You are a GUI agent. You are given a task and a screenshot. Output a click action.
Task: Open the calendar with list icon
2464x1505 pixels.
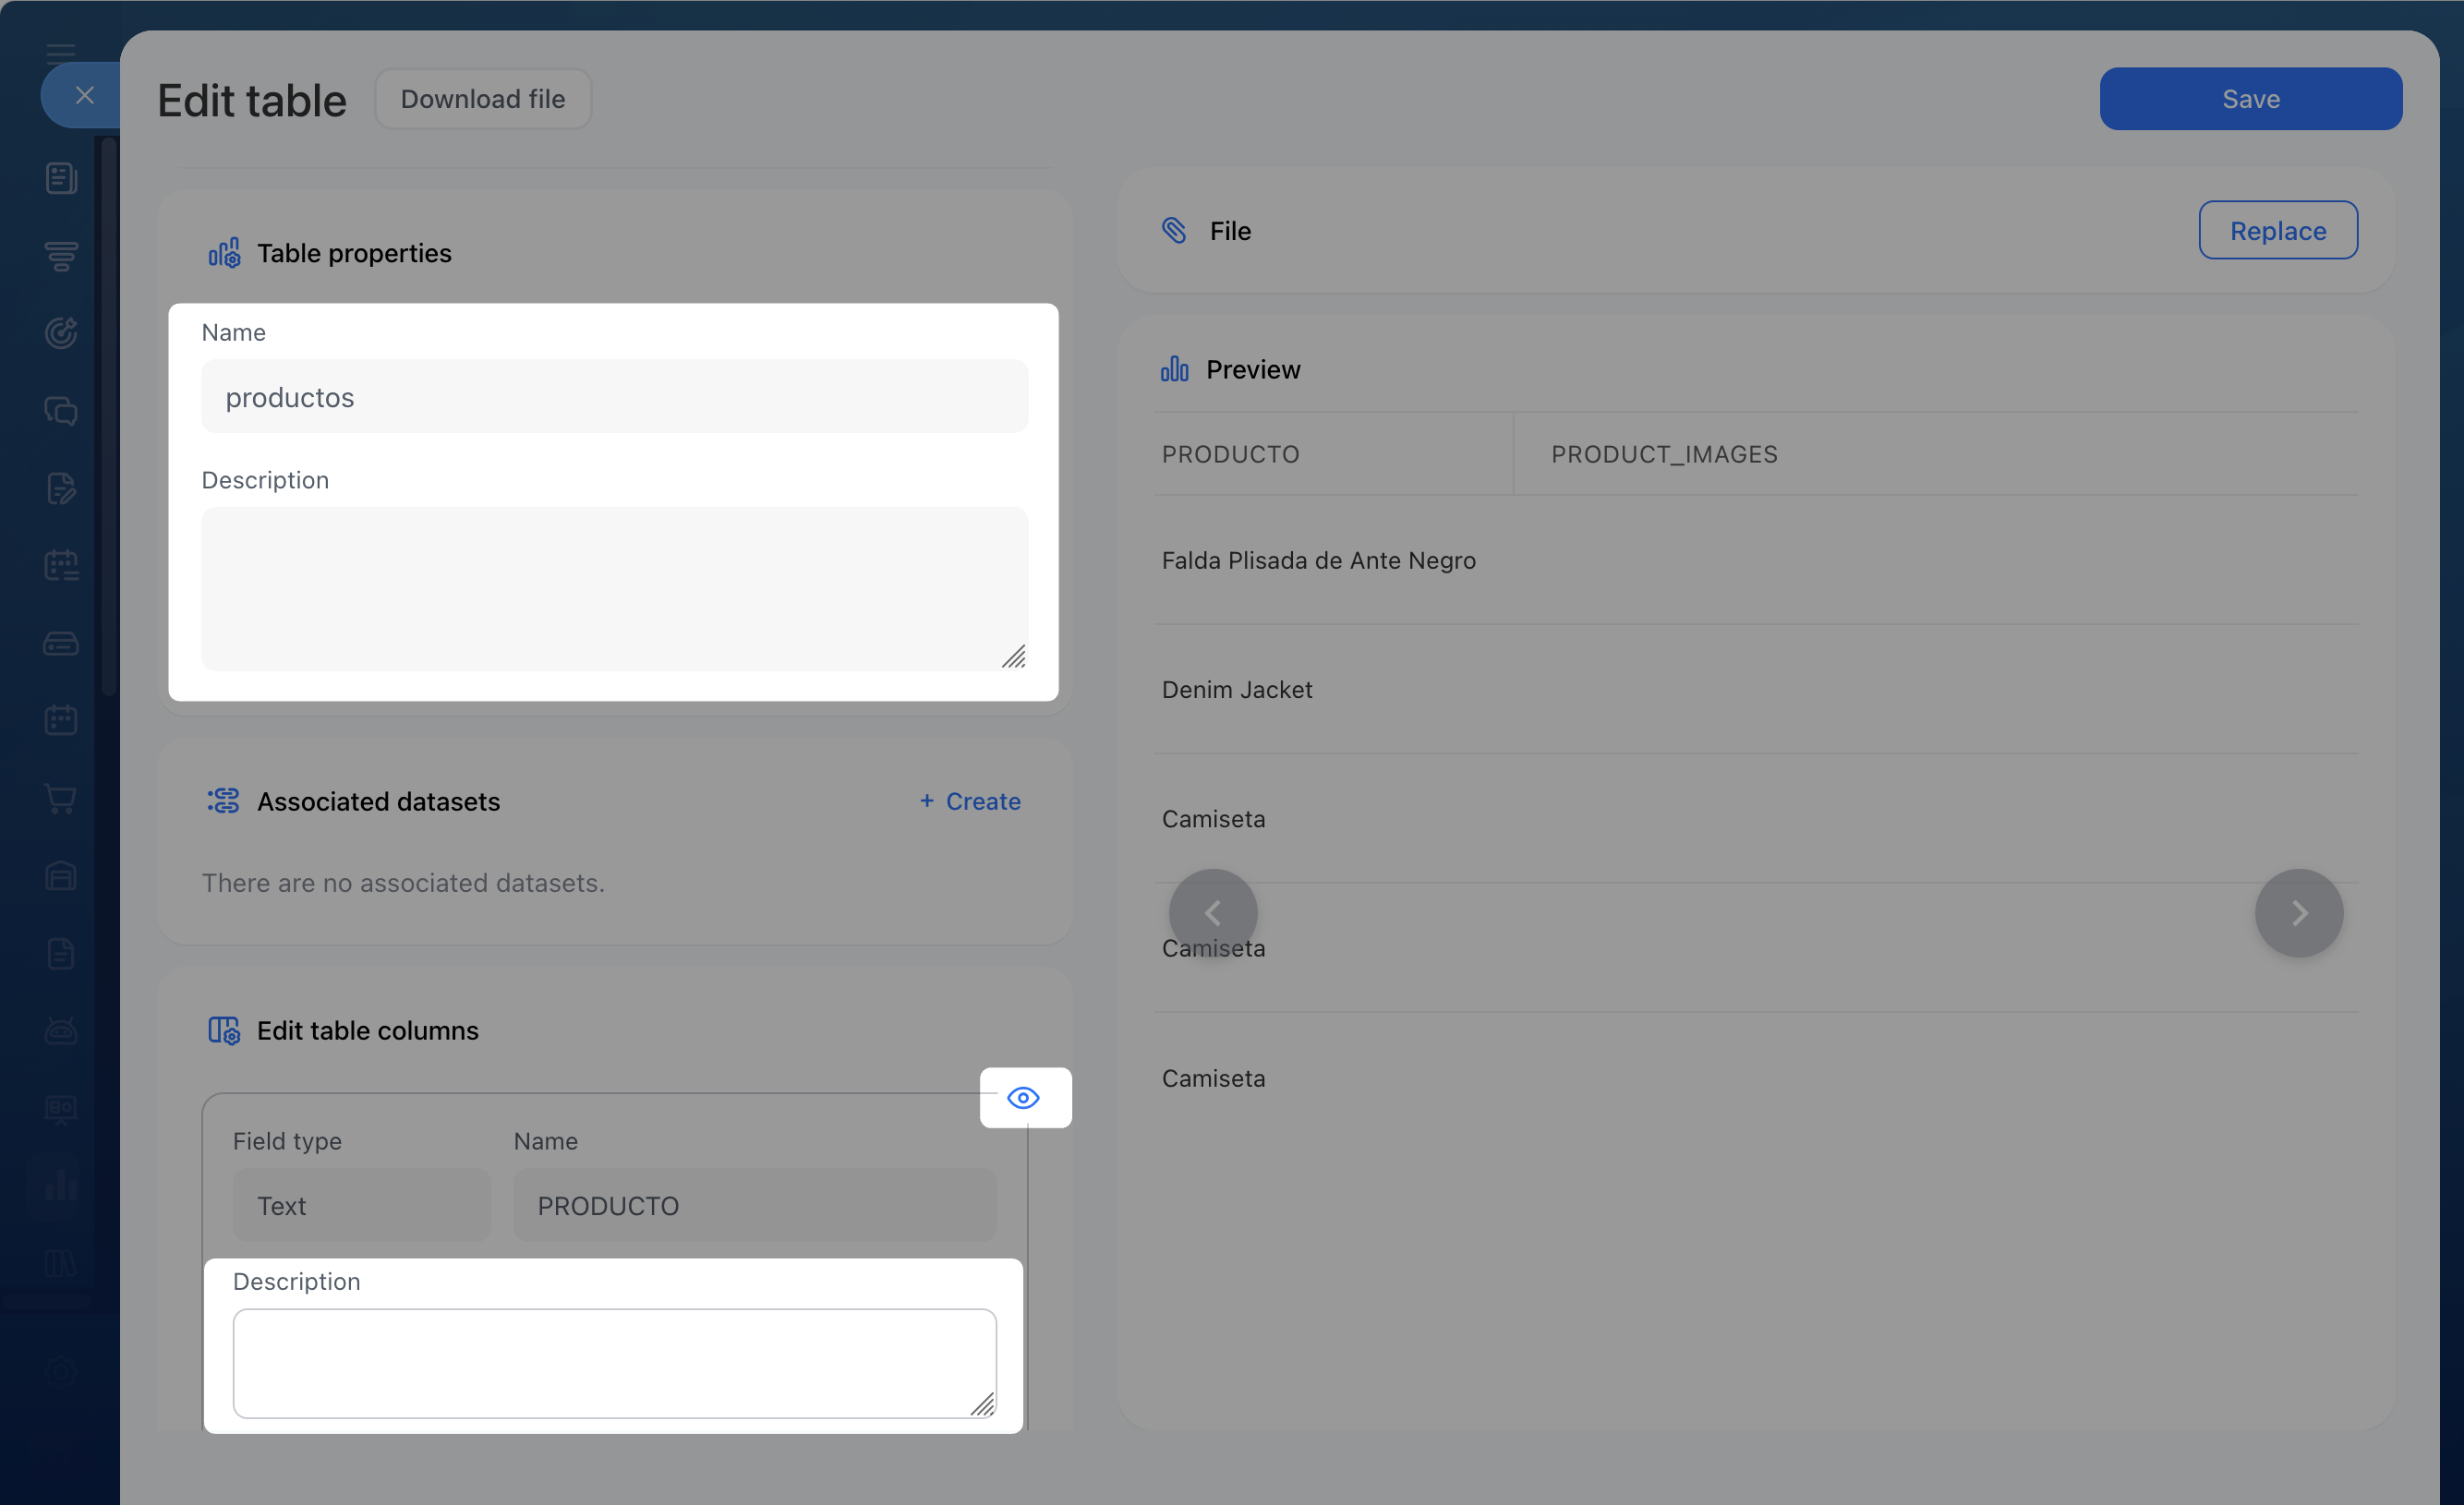(61, 566)
